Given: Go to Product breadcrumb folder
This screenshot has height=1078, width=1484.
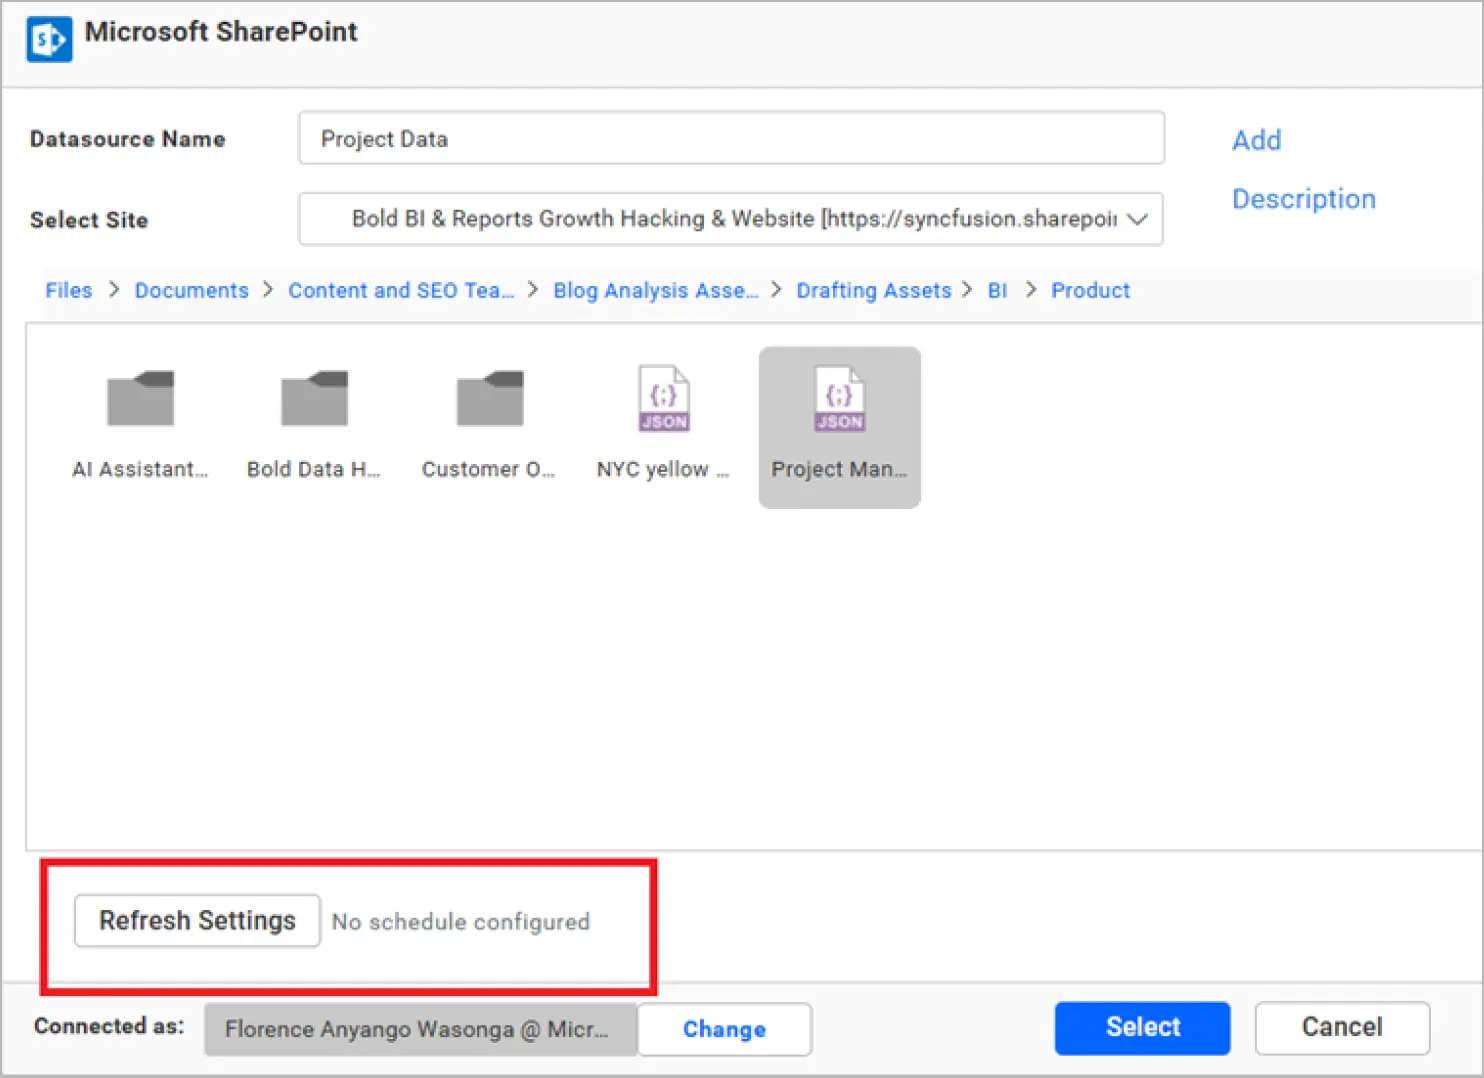Looking at the screenshot, I should tap(1090, 290).
